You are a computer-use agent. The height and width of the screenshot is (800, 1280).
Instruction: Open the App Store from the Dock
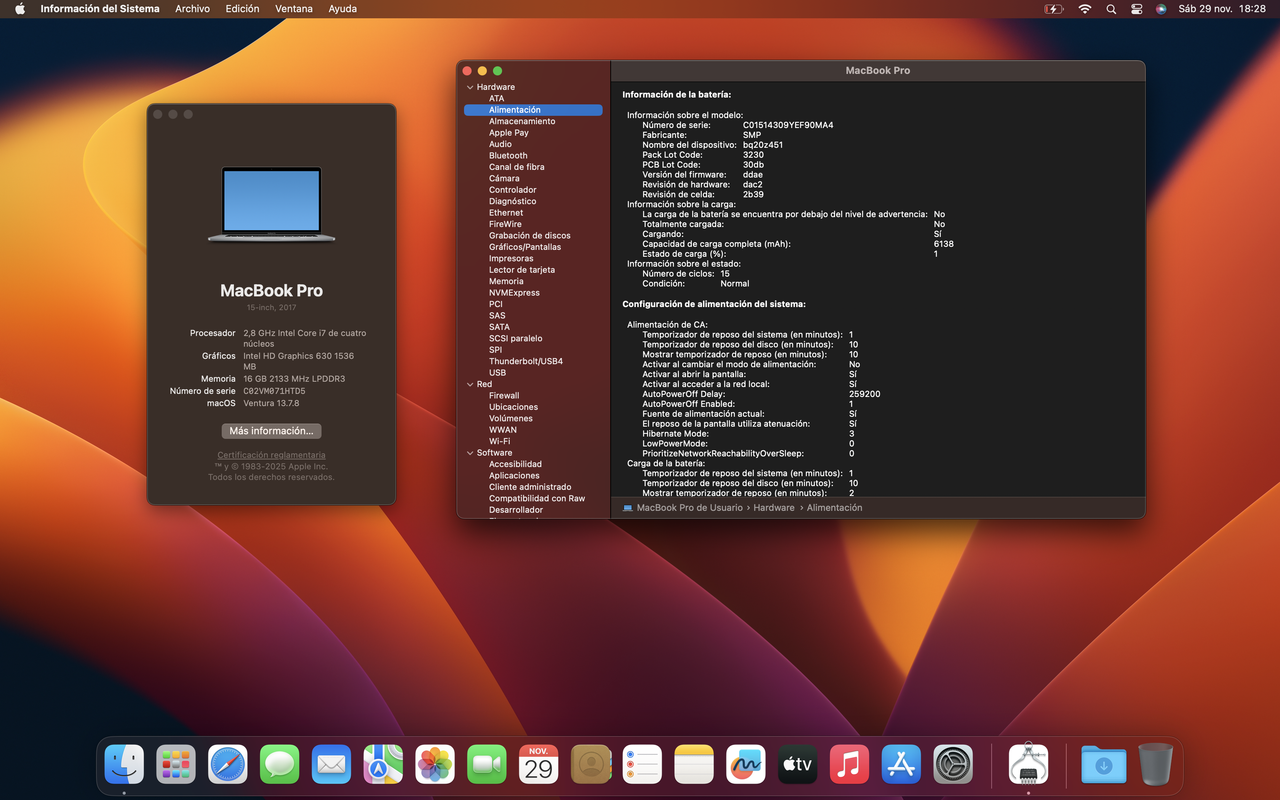coord(900,763)
